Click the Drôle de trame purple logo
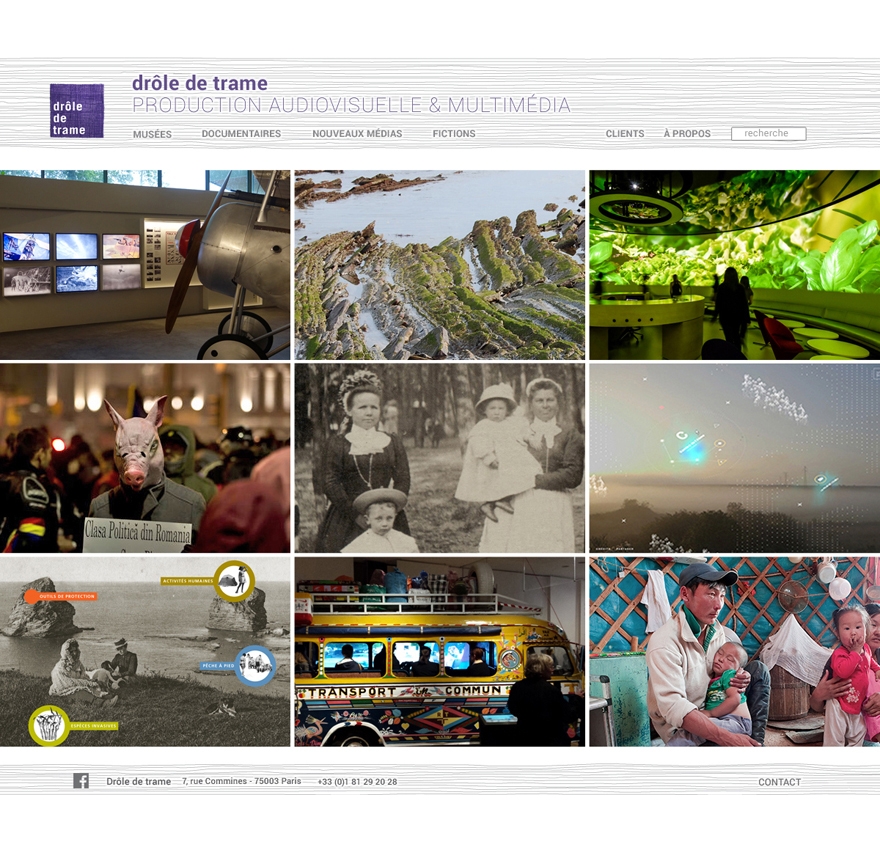Screen dimensions: 880x852 click(x=77, y=110)
